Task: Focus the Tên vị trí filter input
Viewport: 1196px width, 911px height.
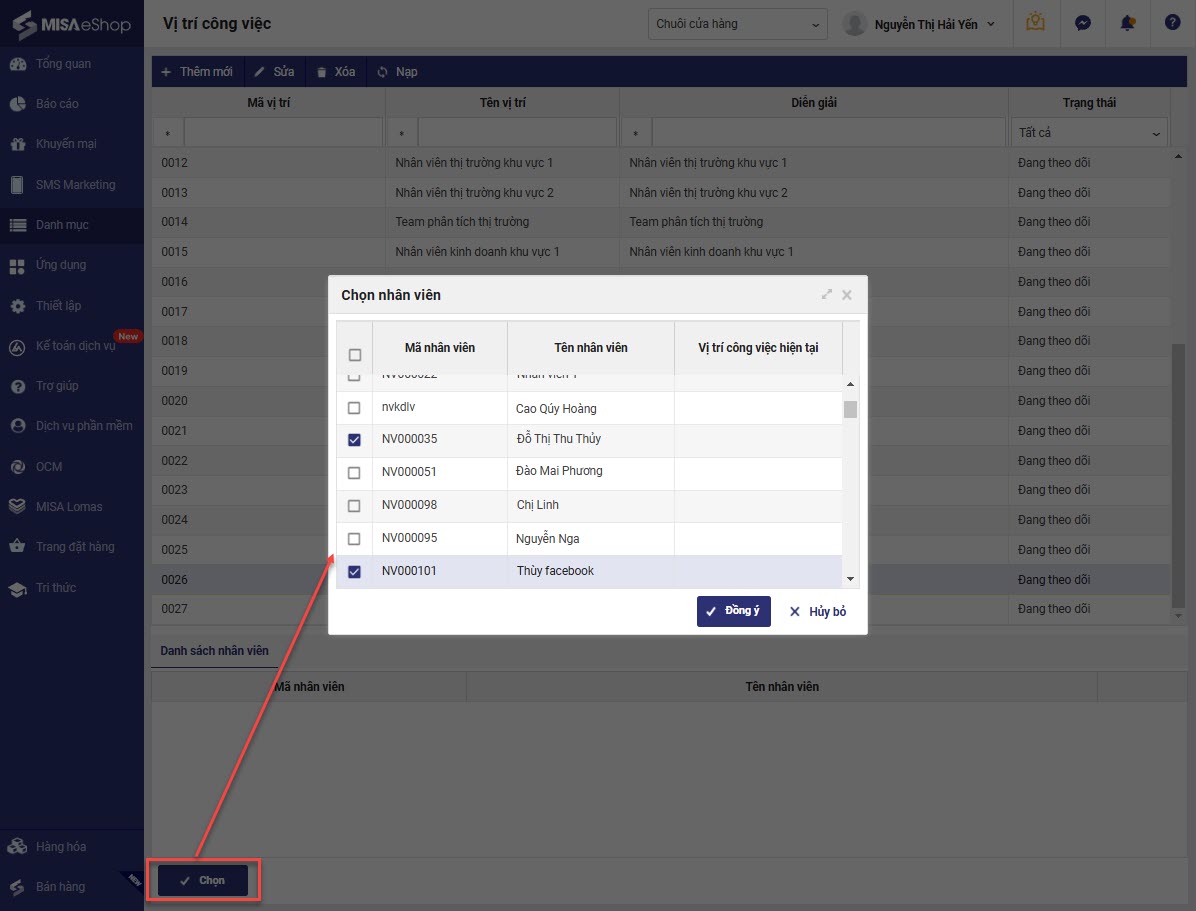Action: (517, 133)
